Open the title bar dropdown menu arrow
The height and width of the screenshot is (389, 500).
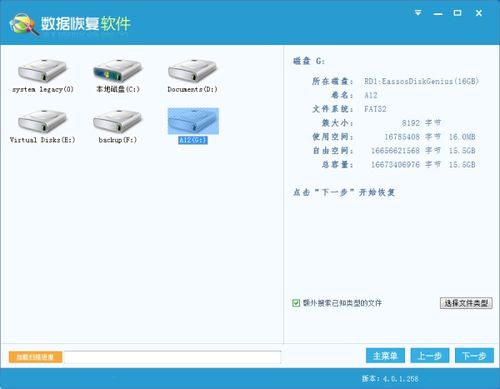tap(418, 13)
